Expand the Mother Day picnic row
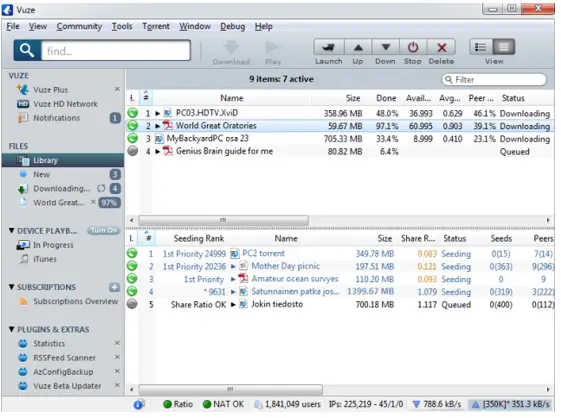The image size is (561, 418). (233, 267)
